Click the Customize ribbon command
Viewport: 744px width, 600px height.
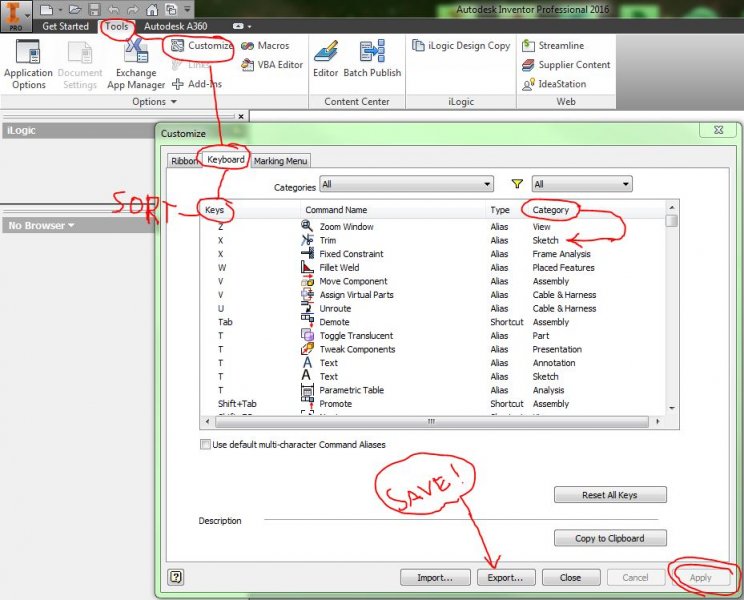(202, 46)
